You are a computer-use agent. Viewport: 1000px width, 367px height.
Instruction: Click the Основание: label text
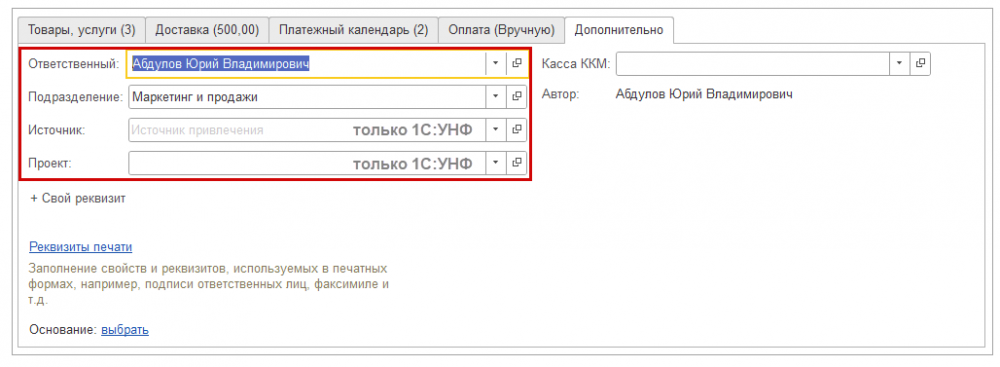click(63, 330)
